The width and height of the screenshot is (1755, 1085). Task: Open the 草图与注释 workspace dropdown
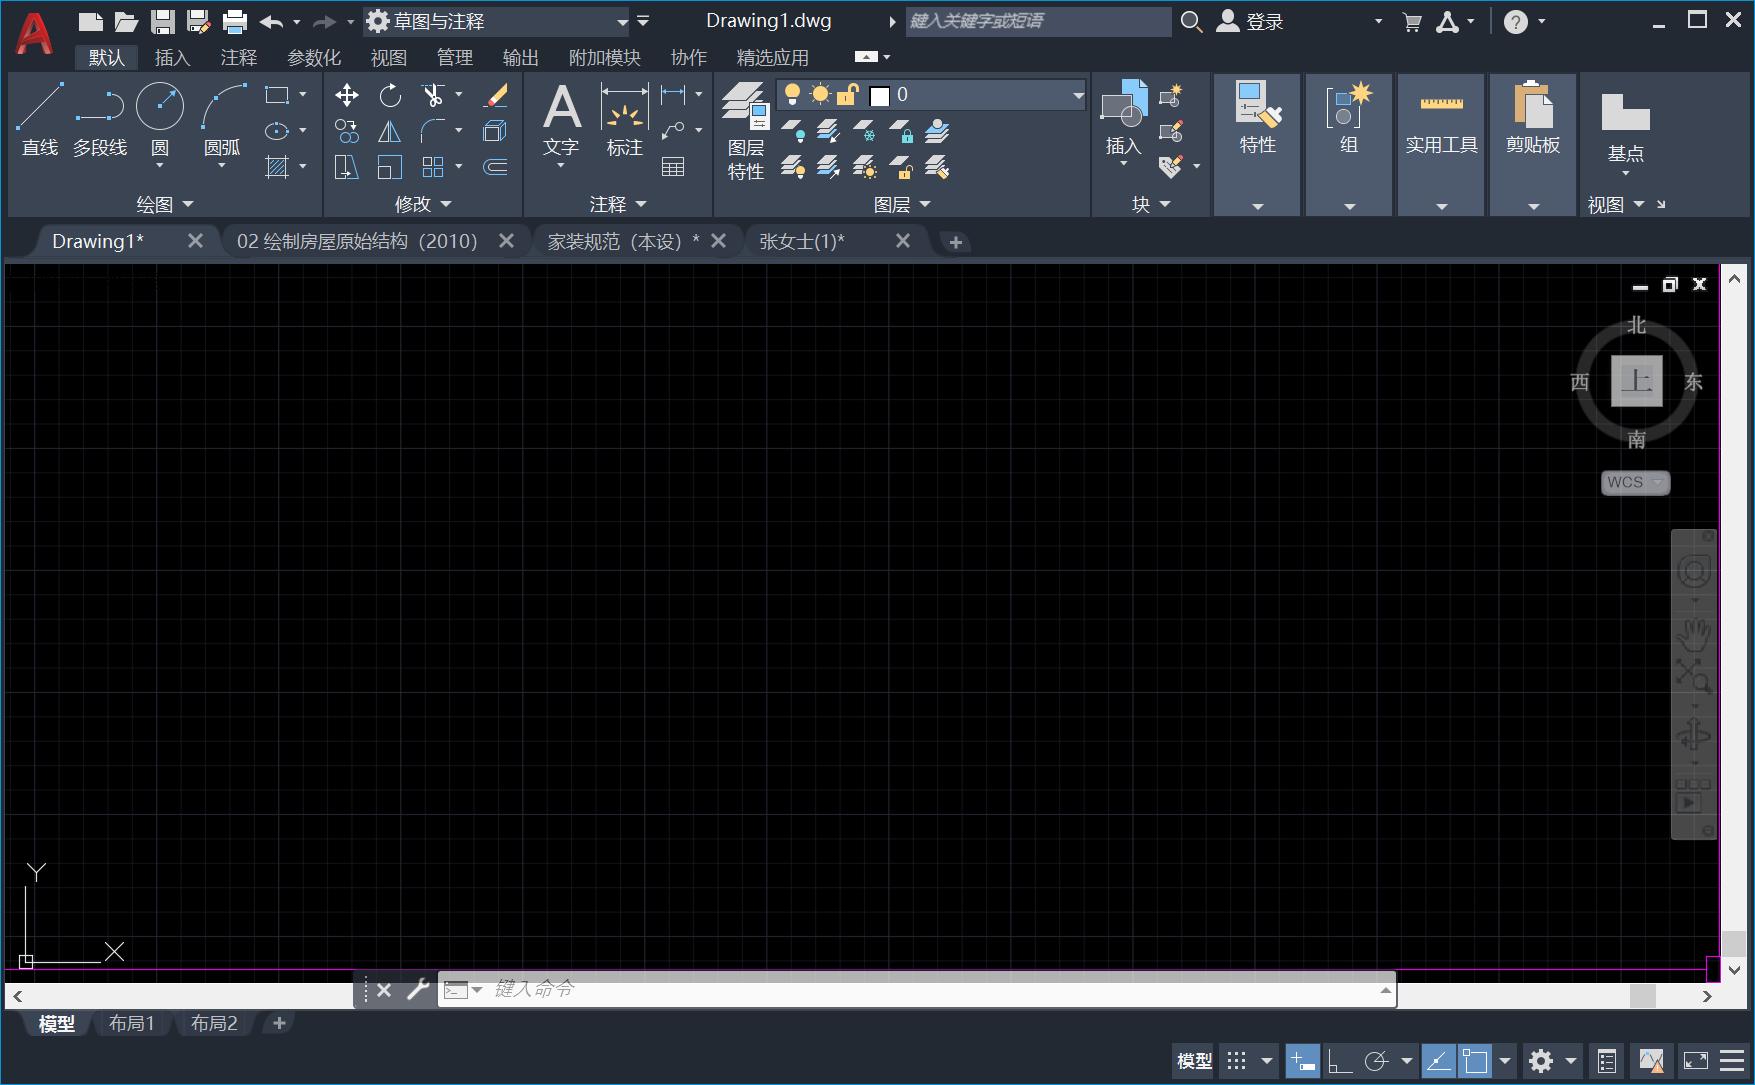pyautogui.click(x=621, y=21)
